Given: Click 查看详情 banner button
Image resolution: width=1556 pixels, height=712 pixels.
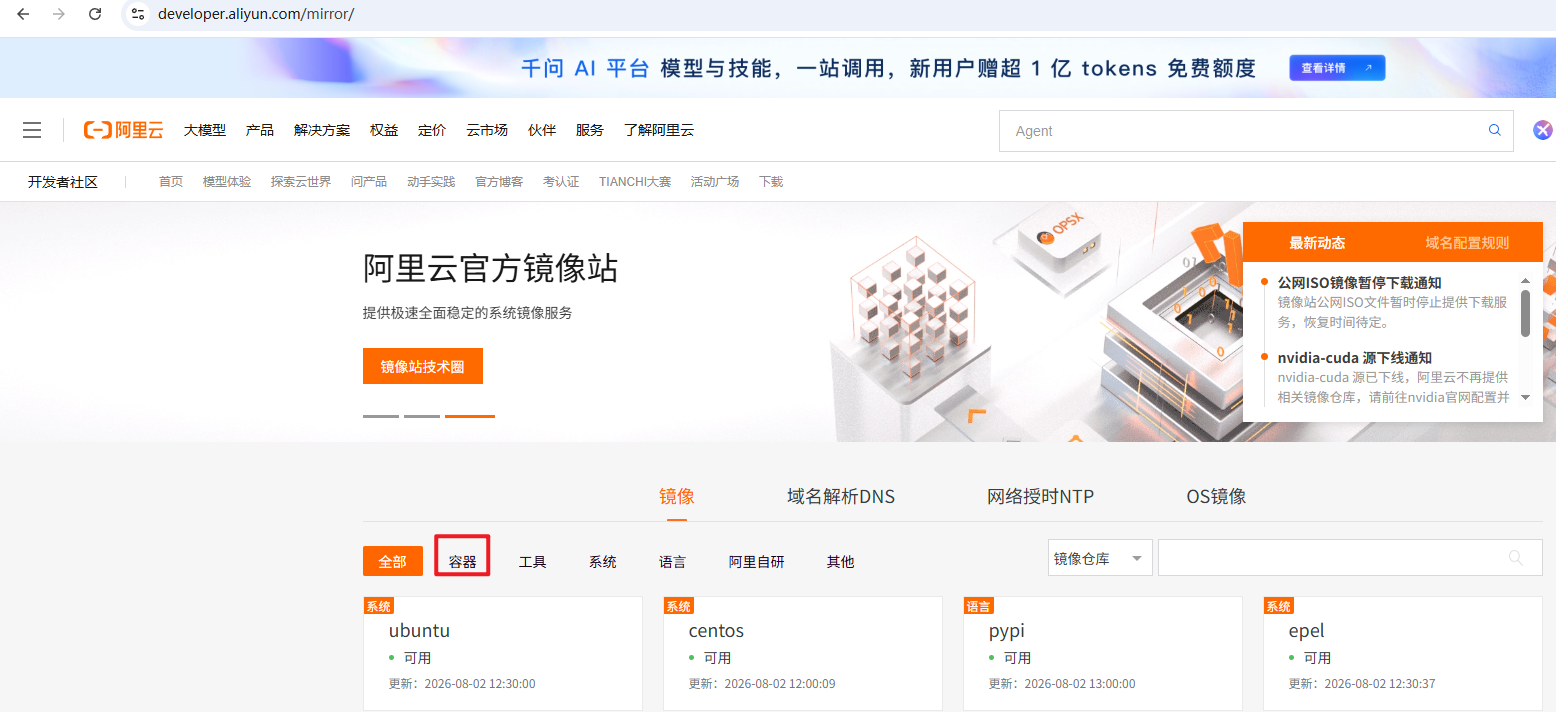Looking at the screenshot, I should (1337, 68).
